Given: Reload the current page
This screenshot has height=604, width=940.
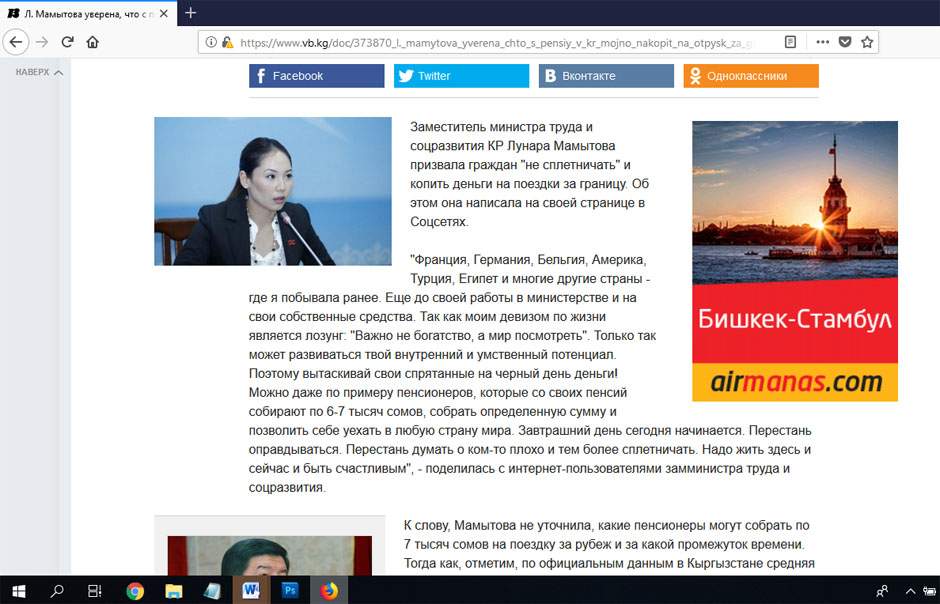Looking at the screenshot, I should point(67,42).
